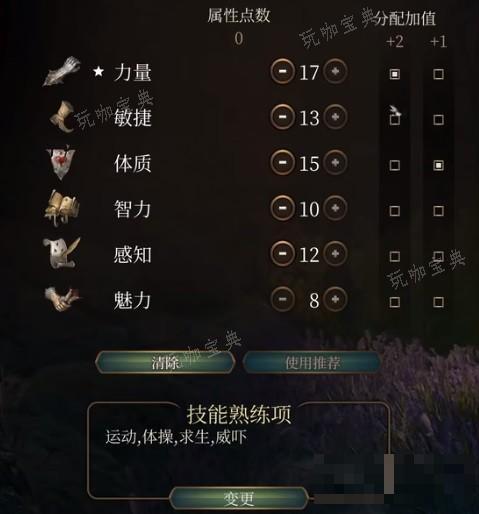479x514 pixels.
Task: Decrease 敏捷 with the minus button
Action: 283,117
